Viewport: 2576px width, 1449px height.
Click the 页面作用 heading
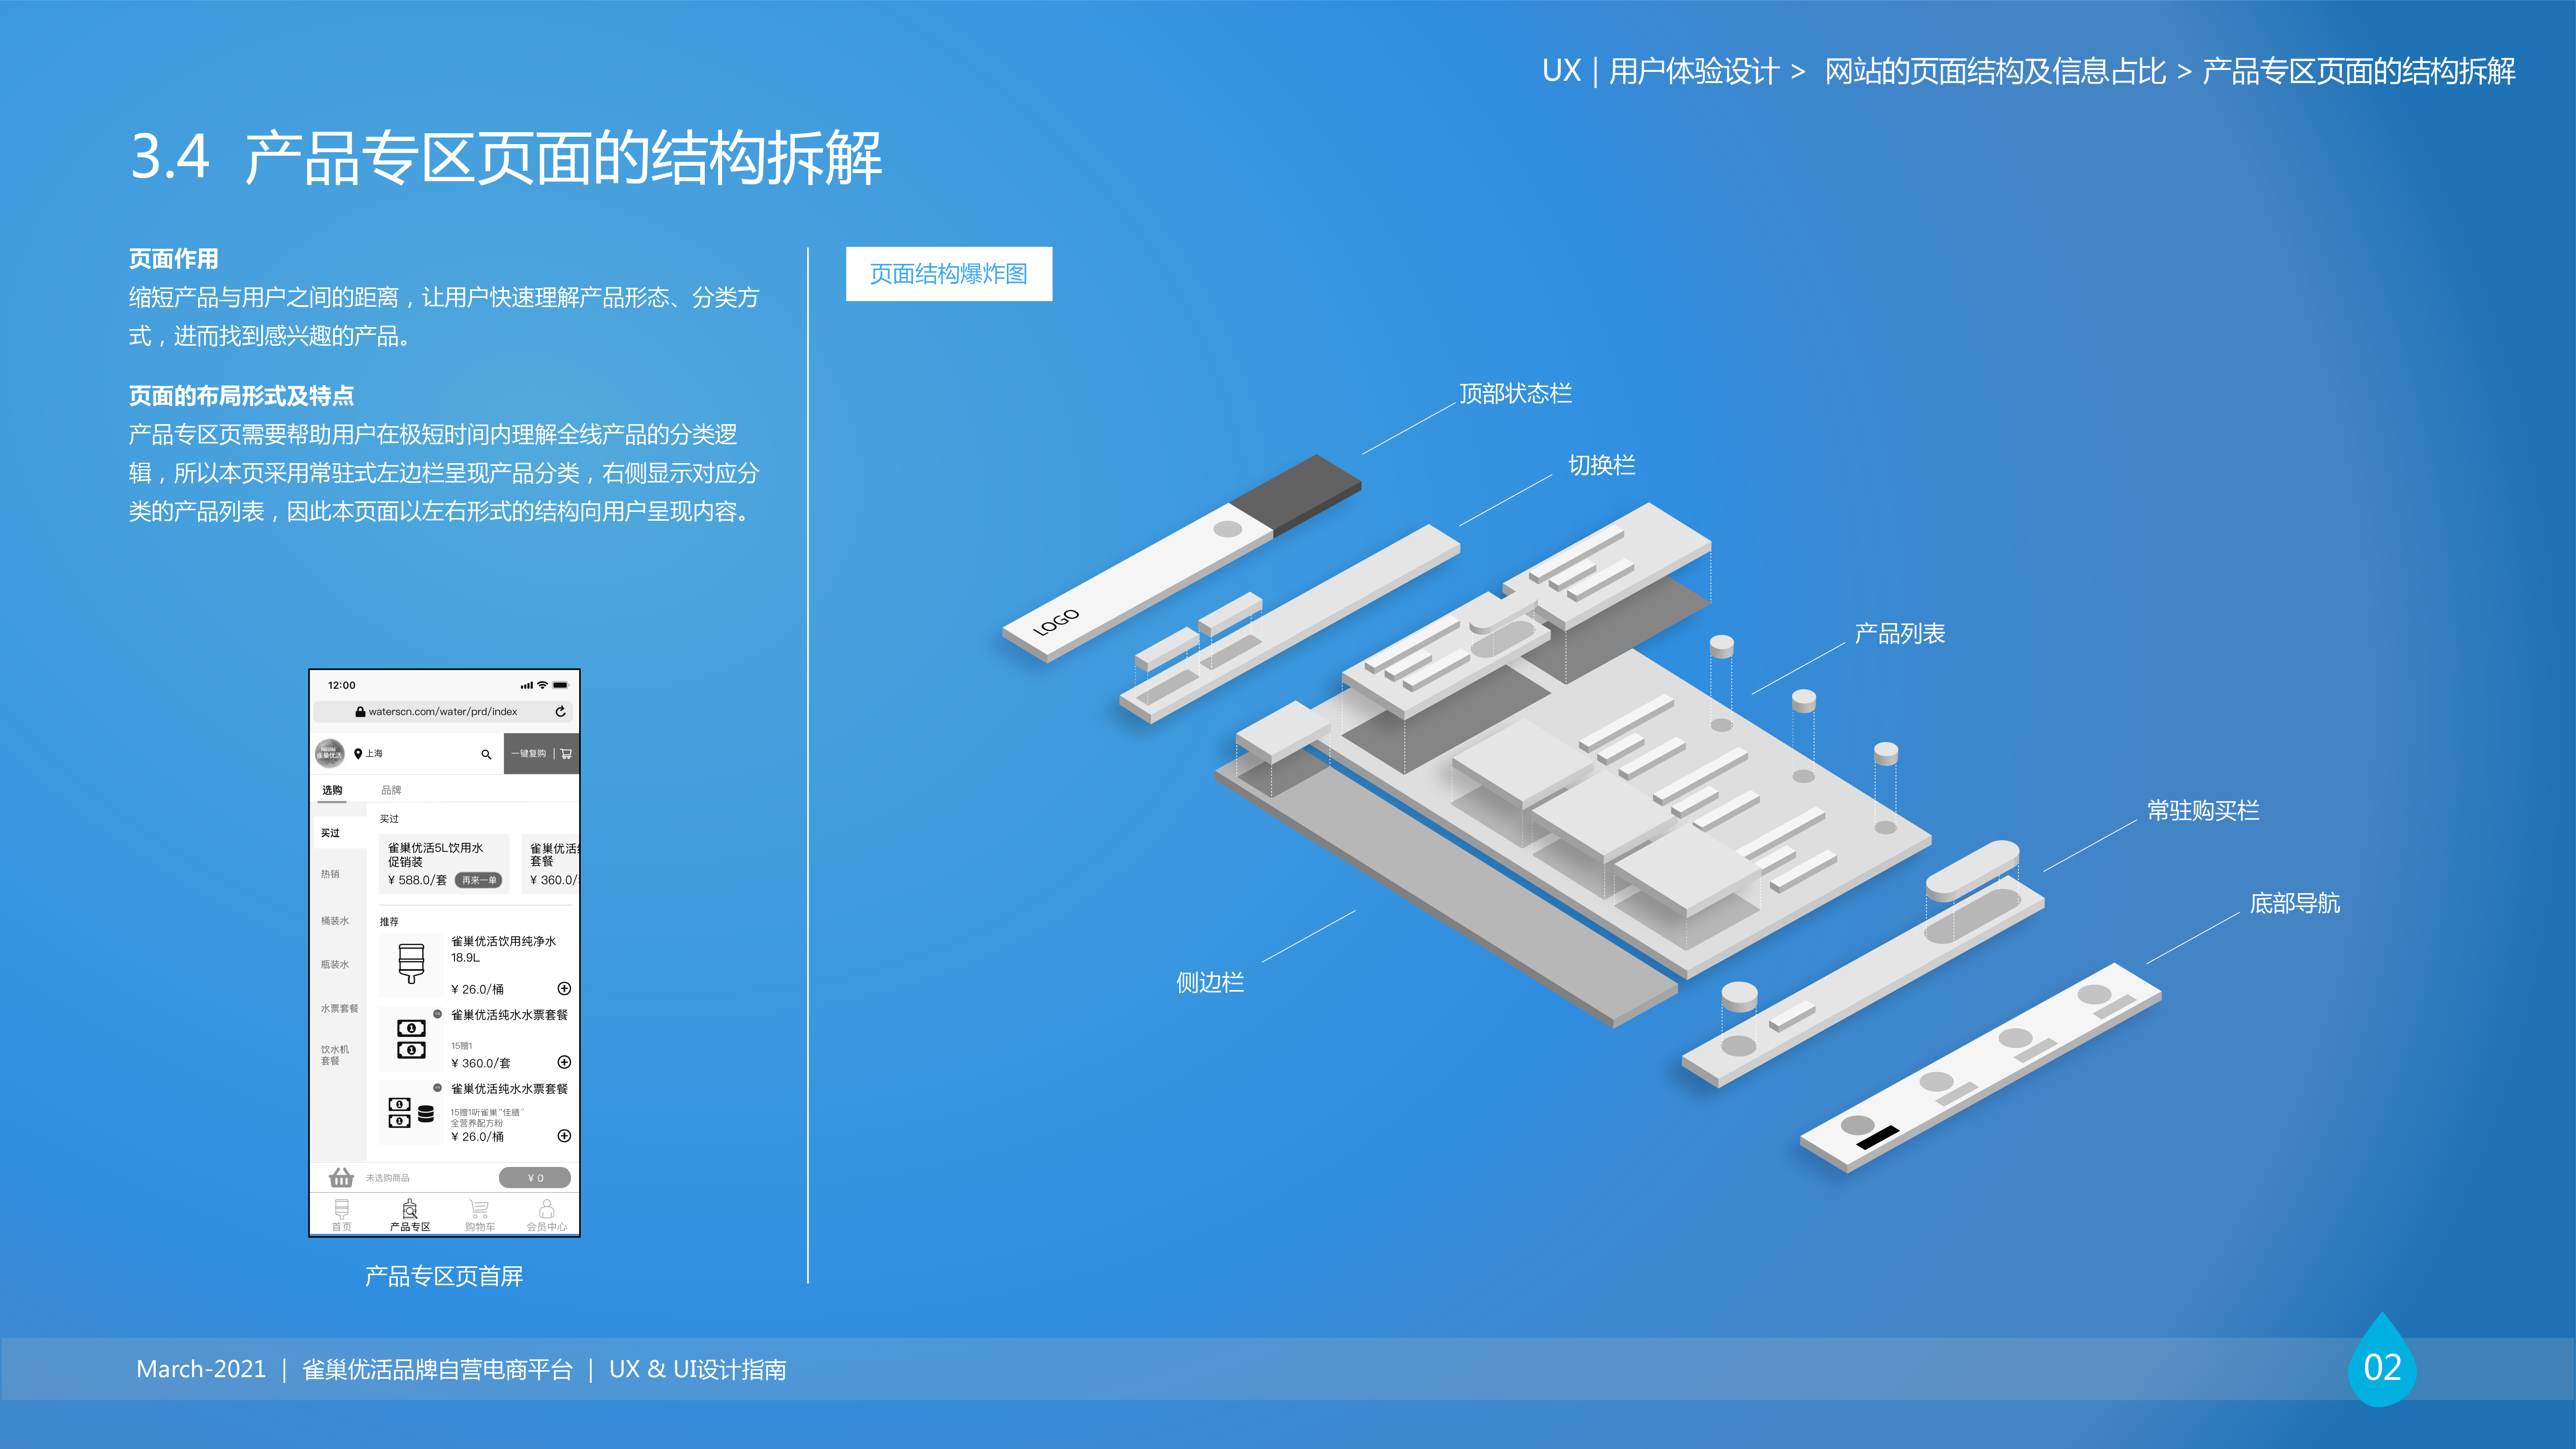[173, 259]
